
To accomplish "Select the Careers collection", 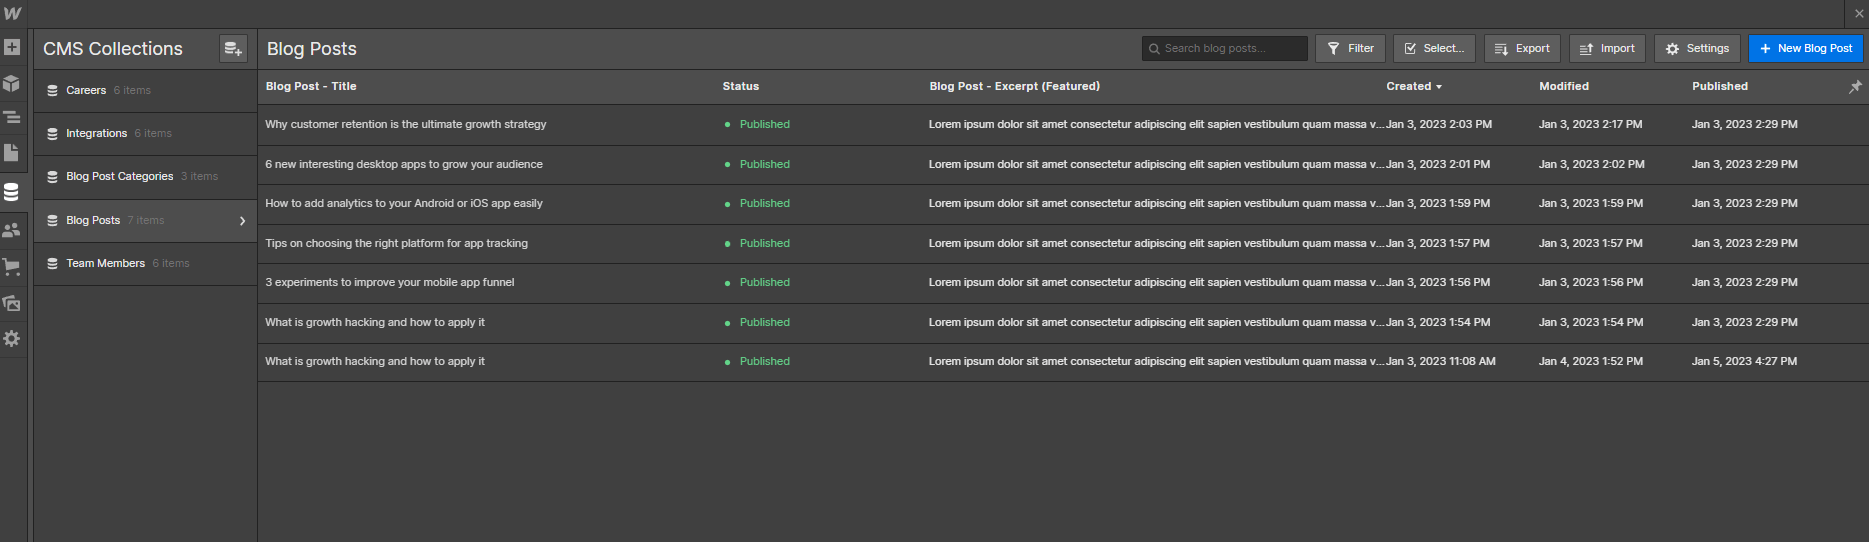I will pos(86,91).
